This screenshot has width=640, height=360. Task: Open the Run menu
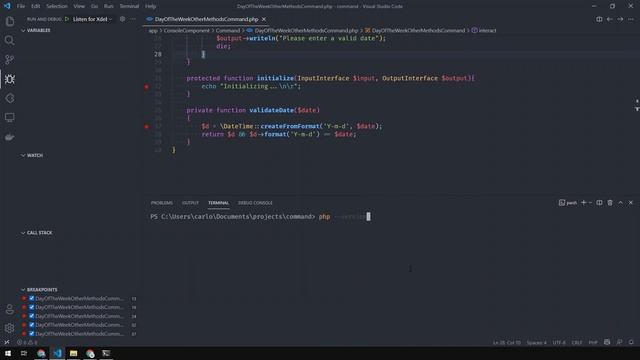point(109,6)
